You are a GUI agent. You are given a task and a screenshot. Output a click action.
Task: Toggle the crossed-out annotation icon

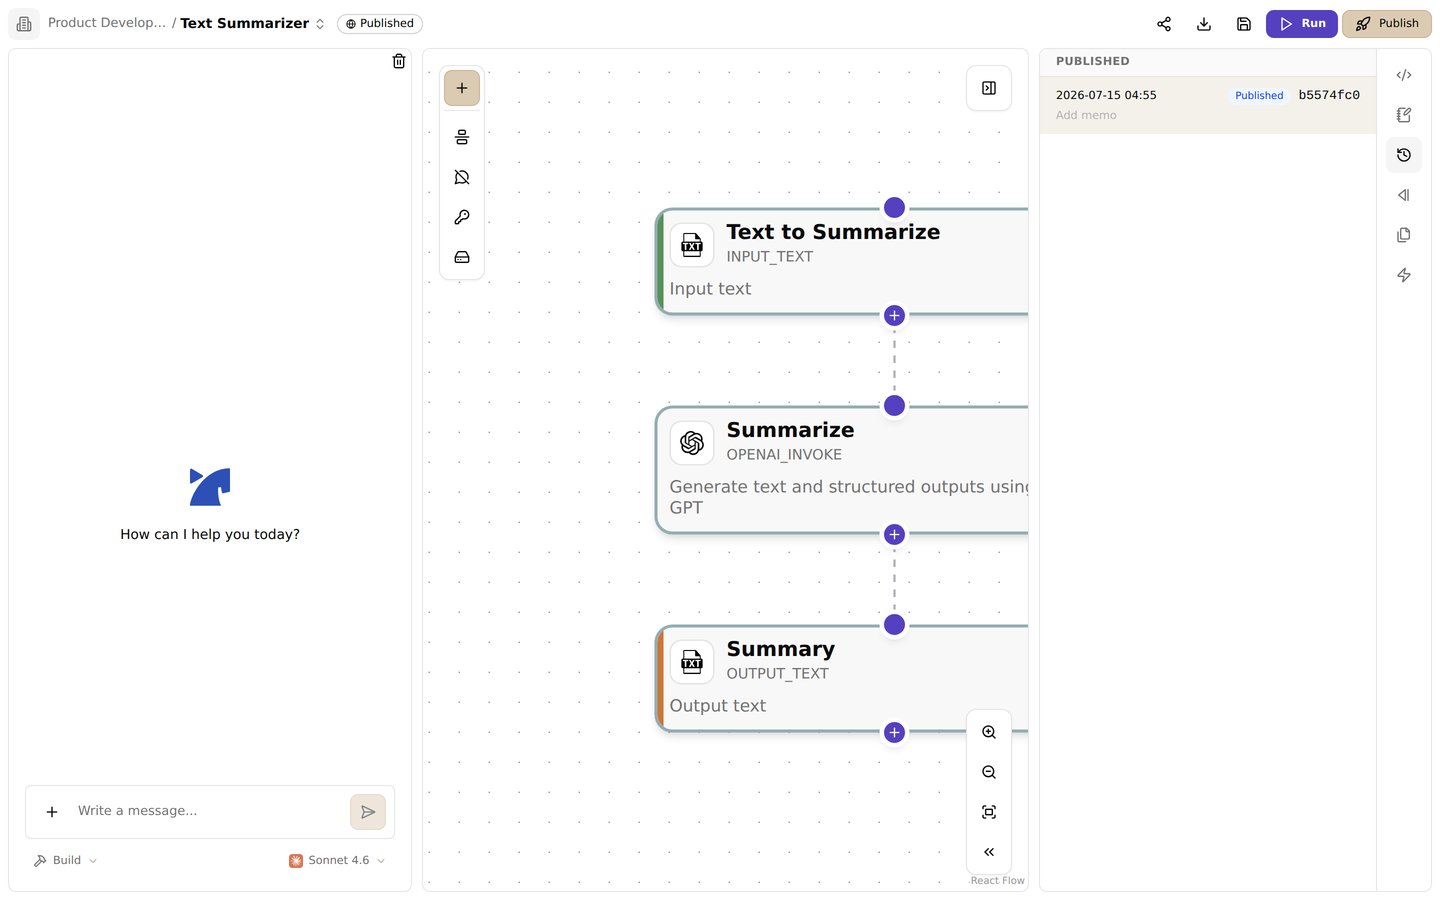point(462,177)
